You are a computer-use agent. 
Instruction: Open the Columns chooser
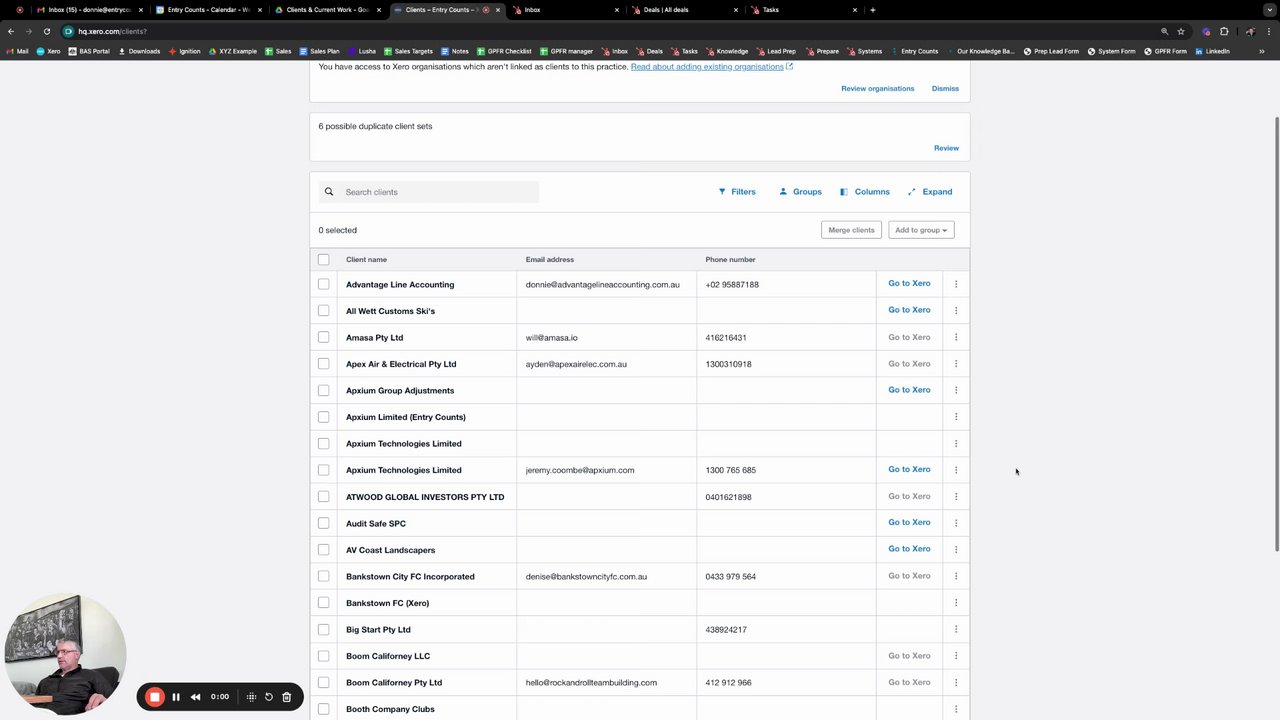(x=865, y=192)
